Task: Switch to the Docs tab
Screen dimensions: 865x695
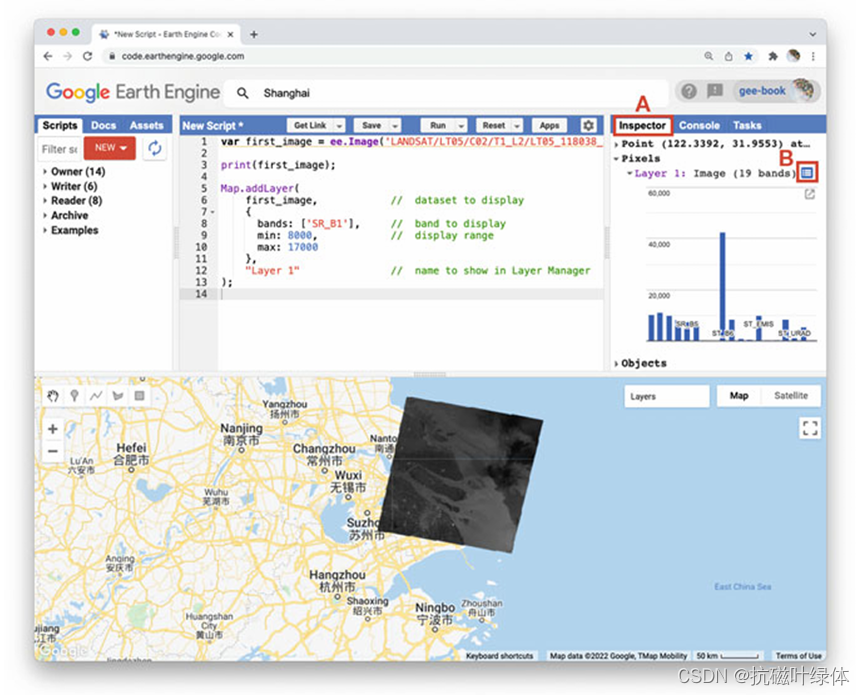Action: click(x=103, y=126)
